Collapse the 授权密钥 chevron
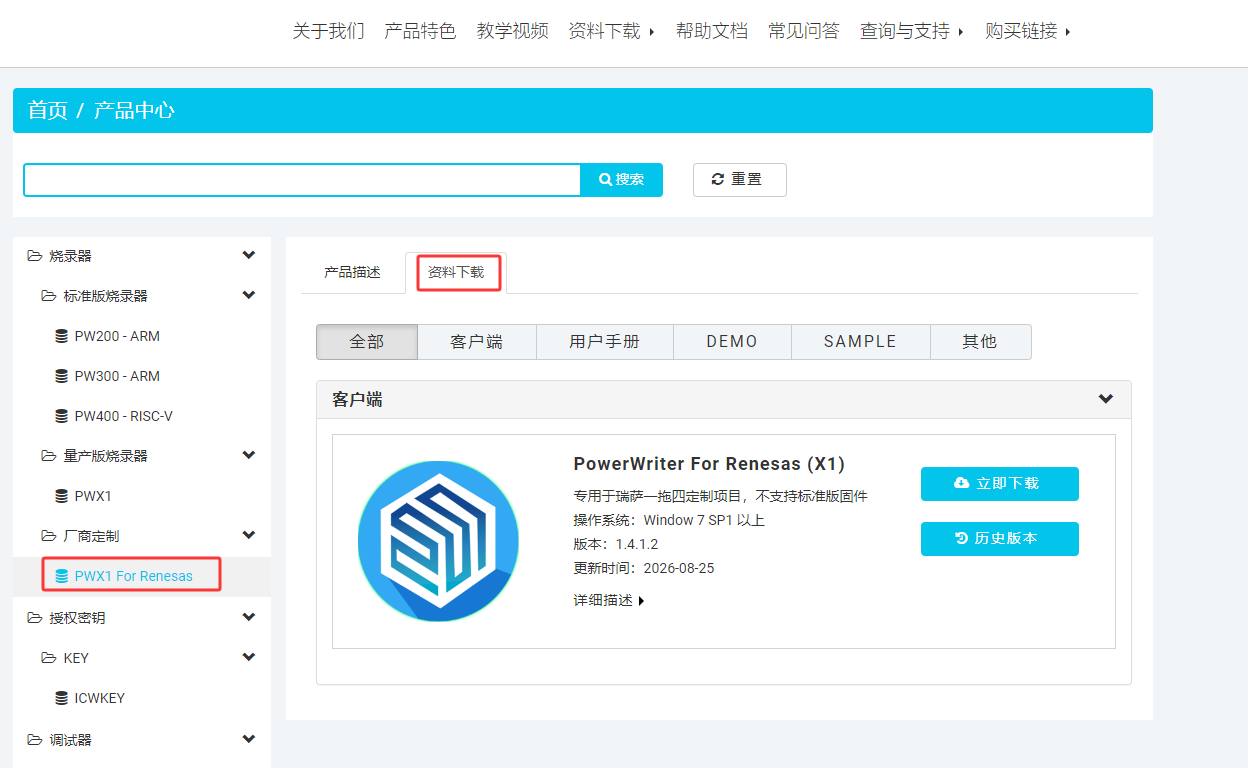This screenshot has height=768, width=1248. (249, 617)
